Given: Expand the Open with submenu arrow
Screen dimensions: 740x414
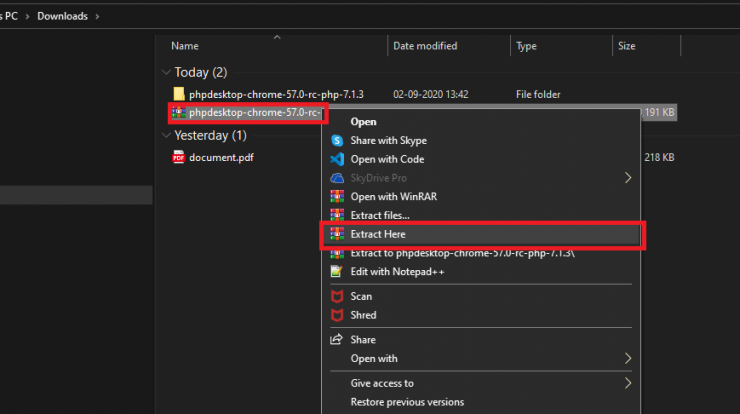Looking at the screenshot, I should (628, 359).
